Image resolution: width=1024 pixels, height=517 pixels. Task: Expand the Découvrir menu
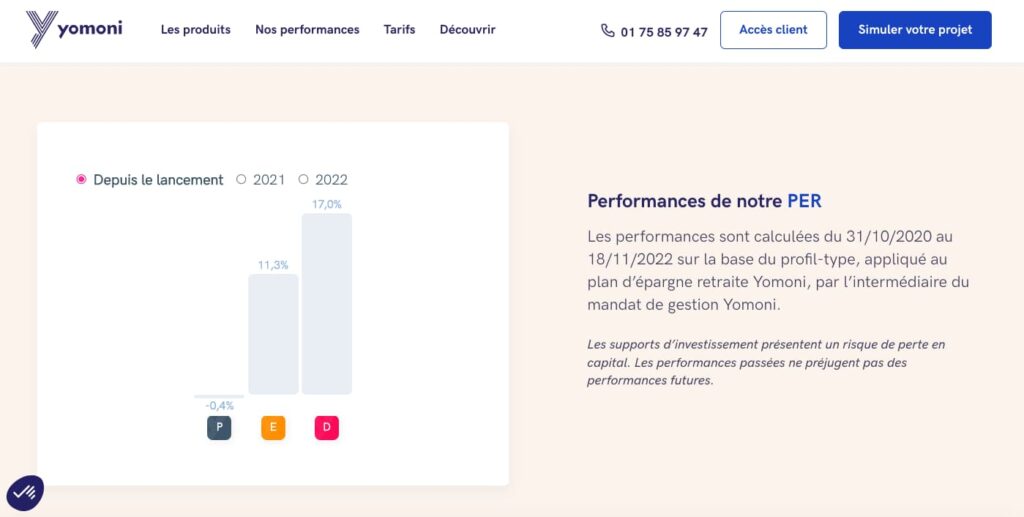(467, 30)
